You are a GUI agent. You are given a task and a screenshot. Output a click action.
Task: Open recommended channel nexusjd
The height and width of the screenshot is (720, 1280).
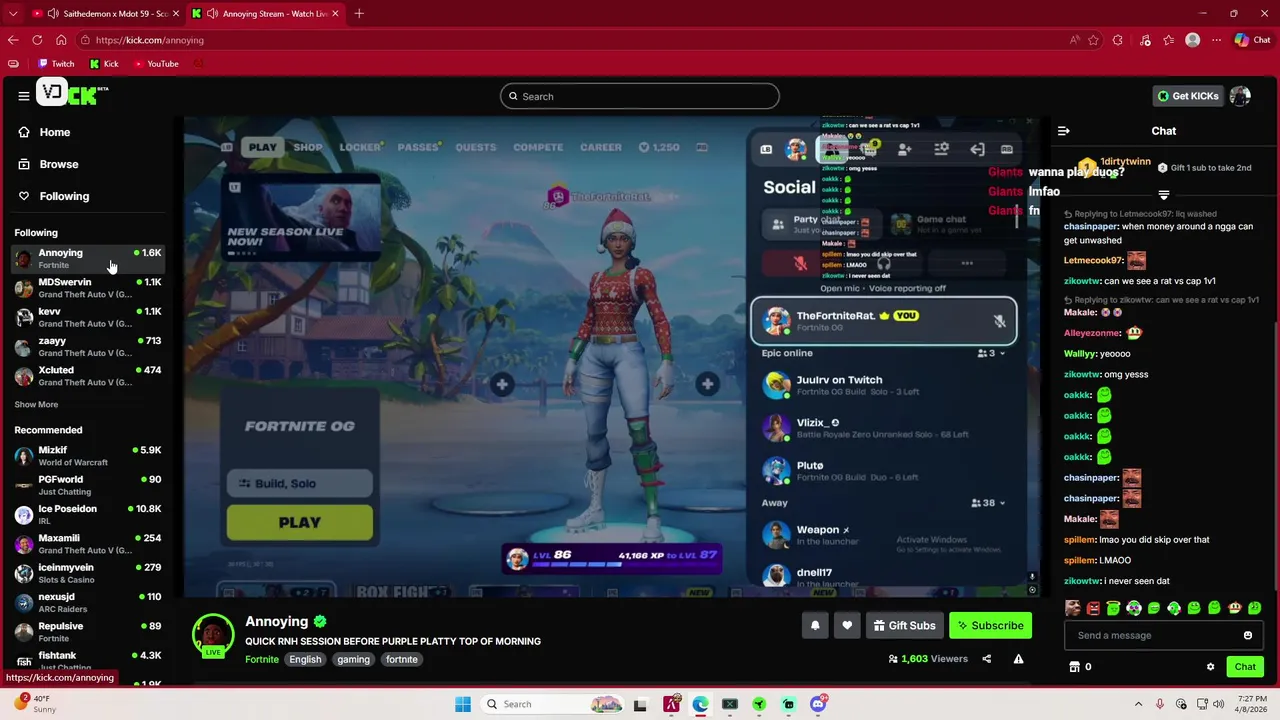click(88, 602)
